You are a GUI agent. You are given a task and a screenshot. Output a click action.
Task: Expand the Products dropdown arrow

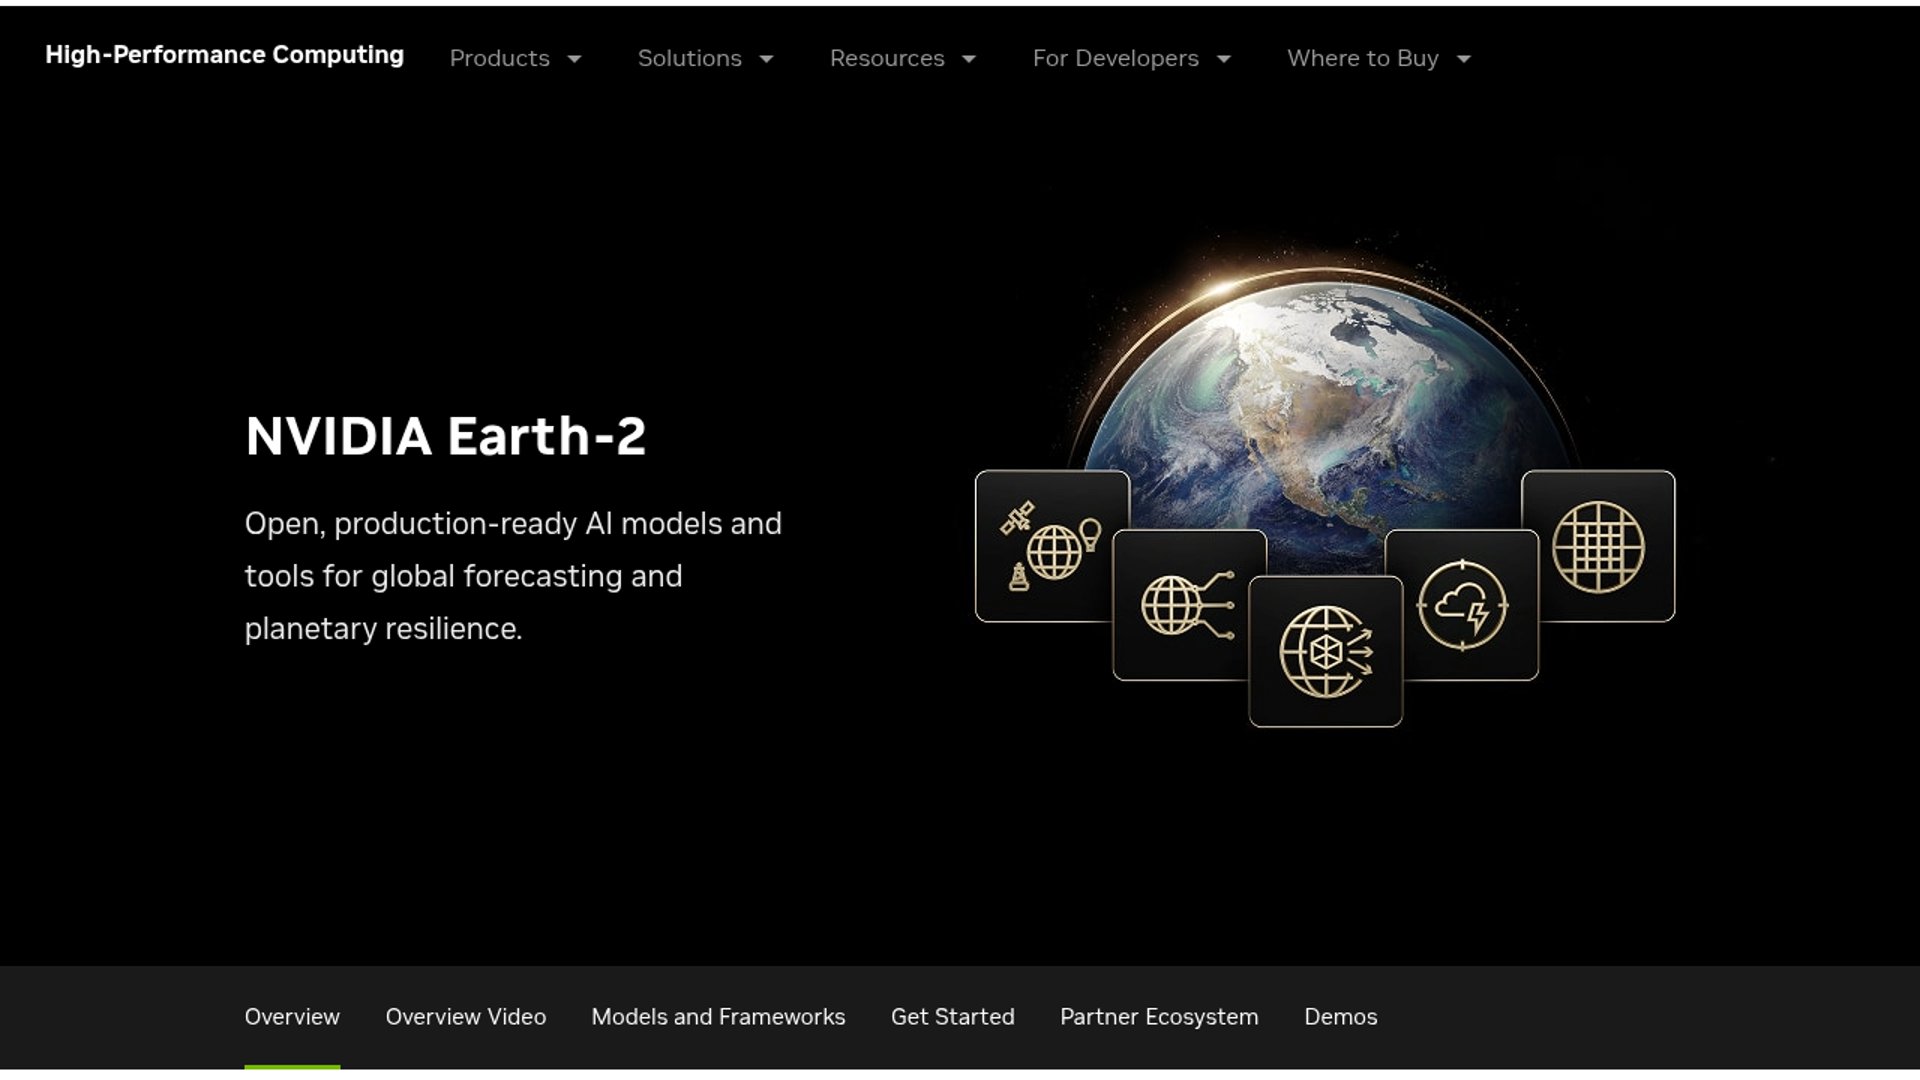[575, 59]
